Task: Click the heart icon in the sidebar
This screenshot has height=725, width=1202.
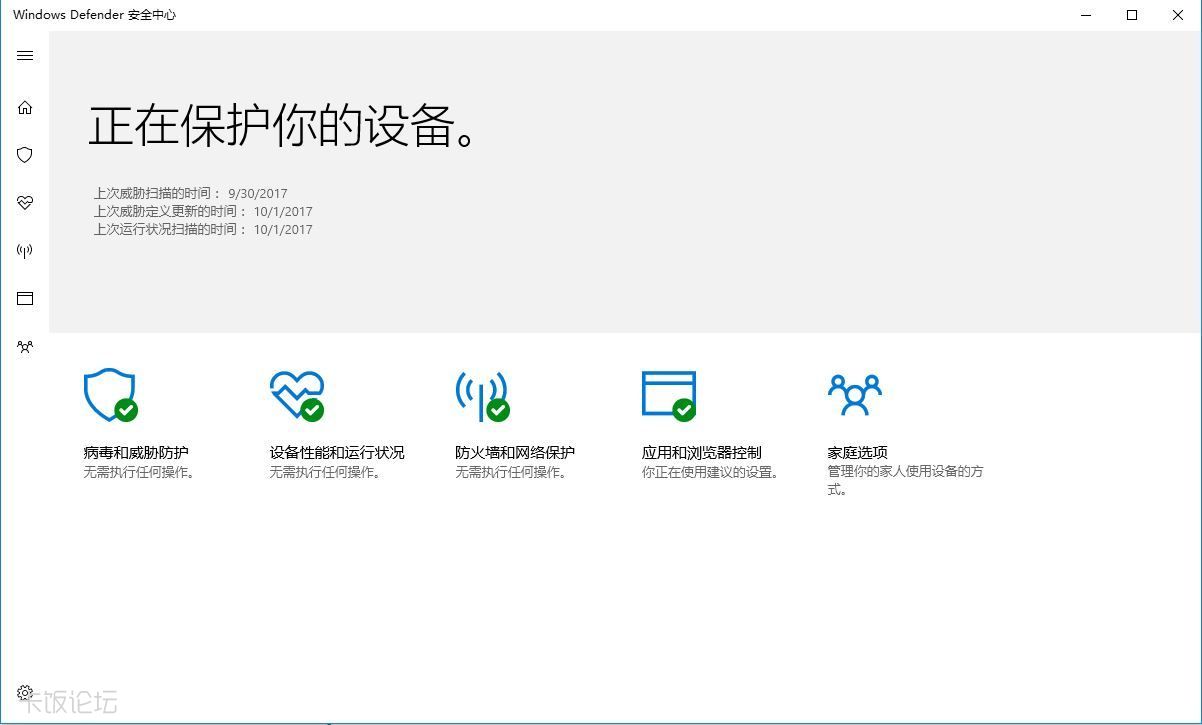Action: click(x=25, y=203)
